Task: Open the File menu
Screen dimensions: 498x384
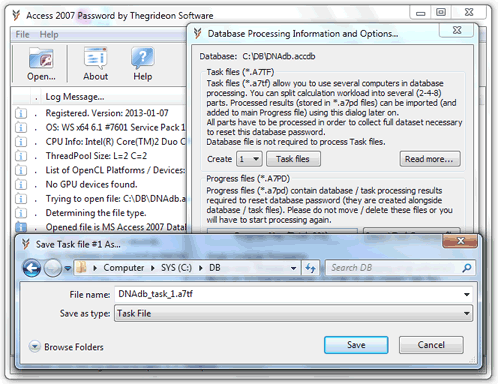Action: [22, 34]
